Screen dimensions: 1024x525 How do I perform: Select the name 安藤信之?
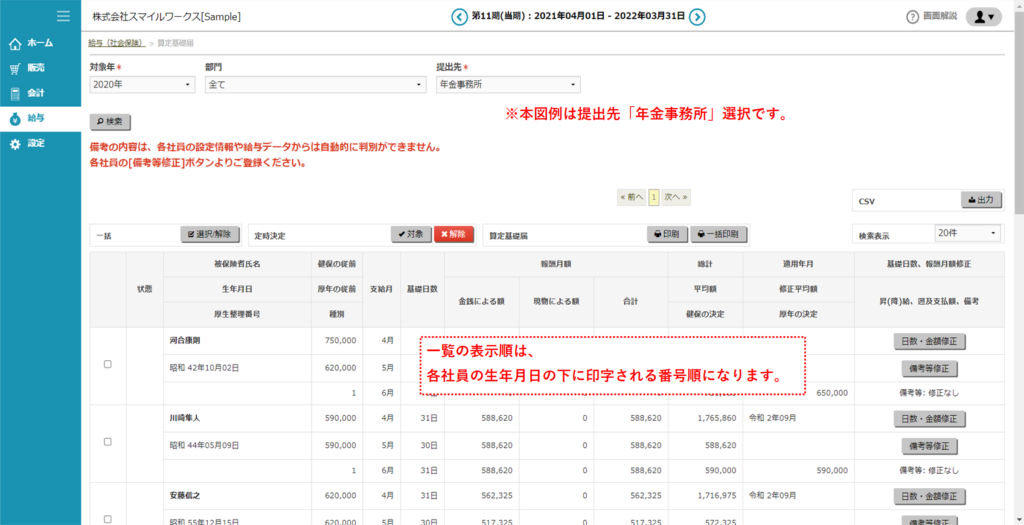[x=185, y=496]
